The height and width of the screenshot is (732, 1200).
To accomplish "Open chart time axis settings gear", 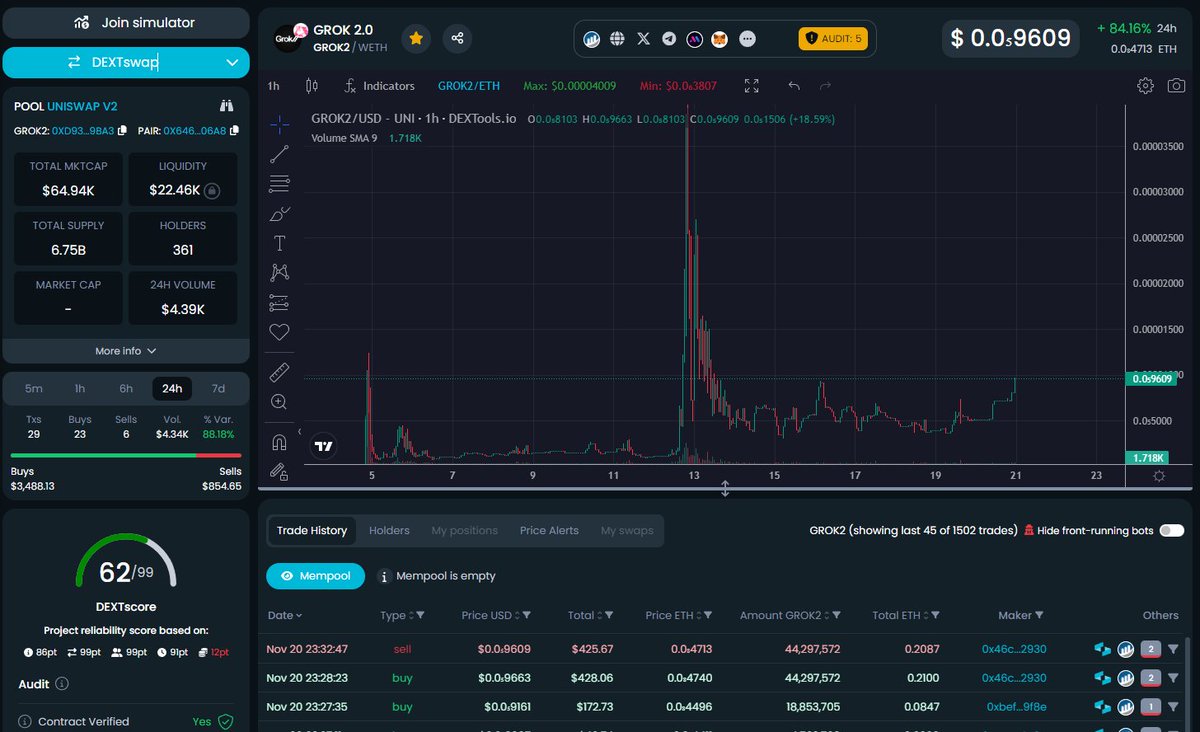I will click(x=1159, y=476).
